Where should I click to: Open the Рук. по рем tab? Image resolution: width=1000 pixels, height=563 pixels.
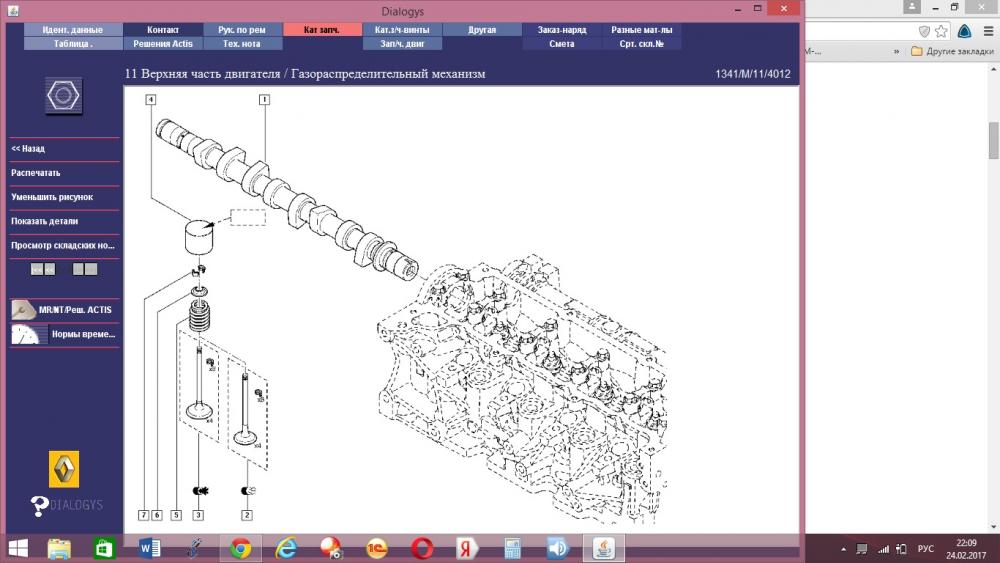click(242, 29)
